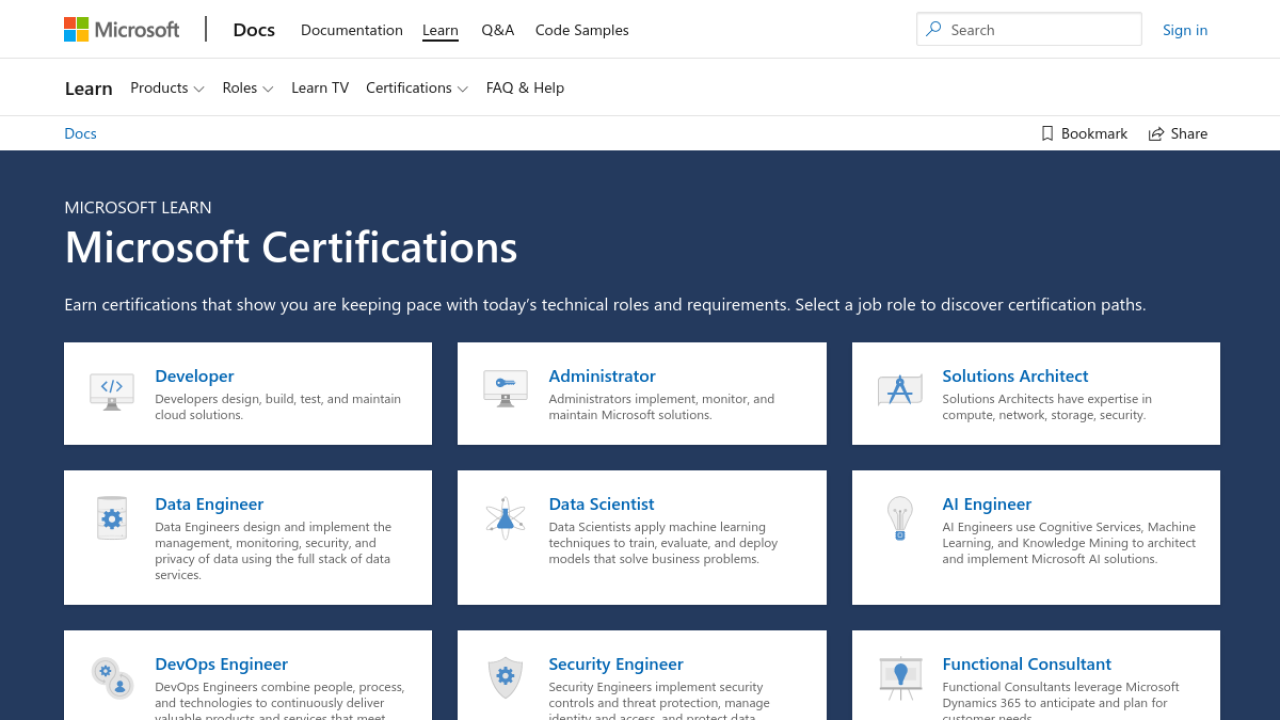Click 'Solutions Architects have expertise' description
The image size is (1280, 720).
coord(1047,407)
